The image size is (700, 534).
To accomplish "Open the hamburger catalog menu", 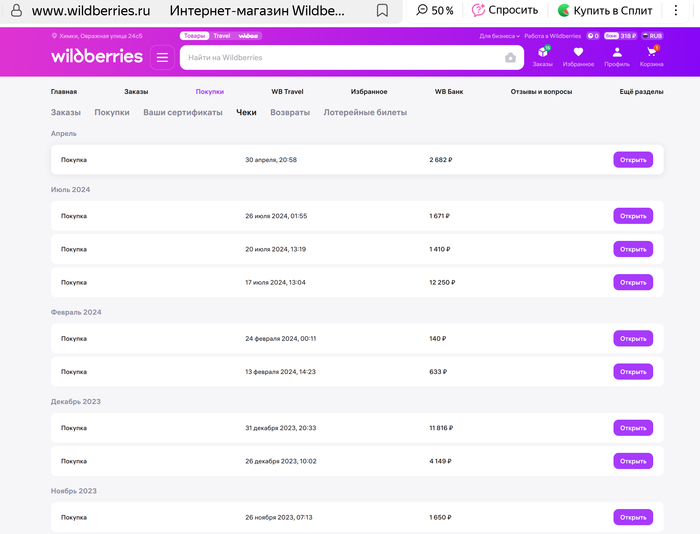I will [x=162, y=57].
